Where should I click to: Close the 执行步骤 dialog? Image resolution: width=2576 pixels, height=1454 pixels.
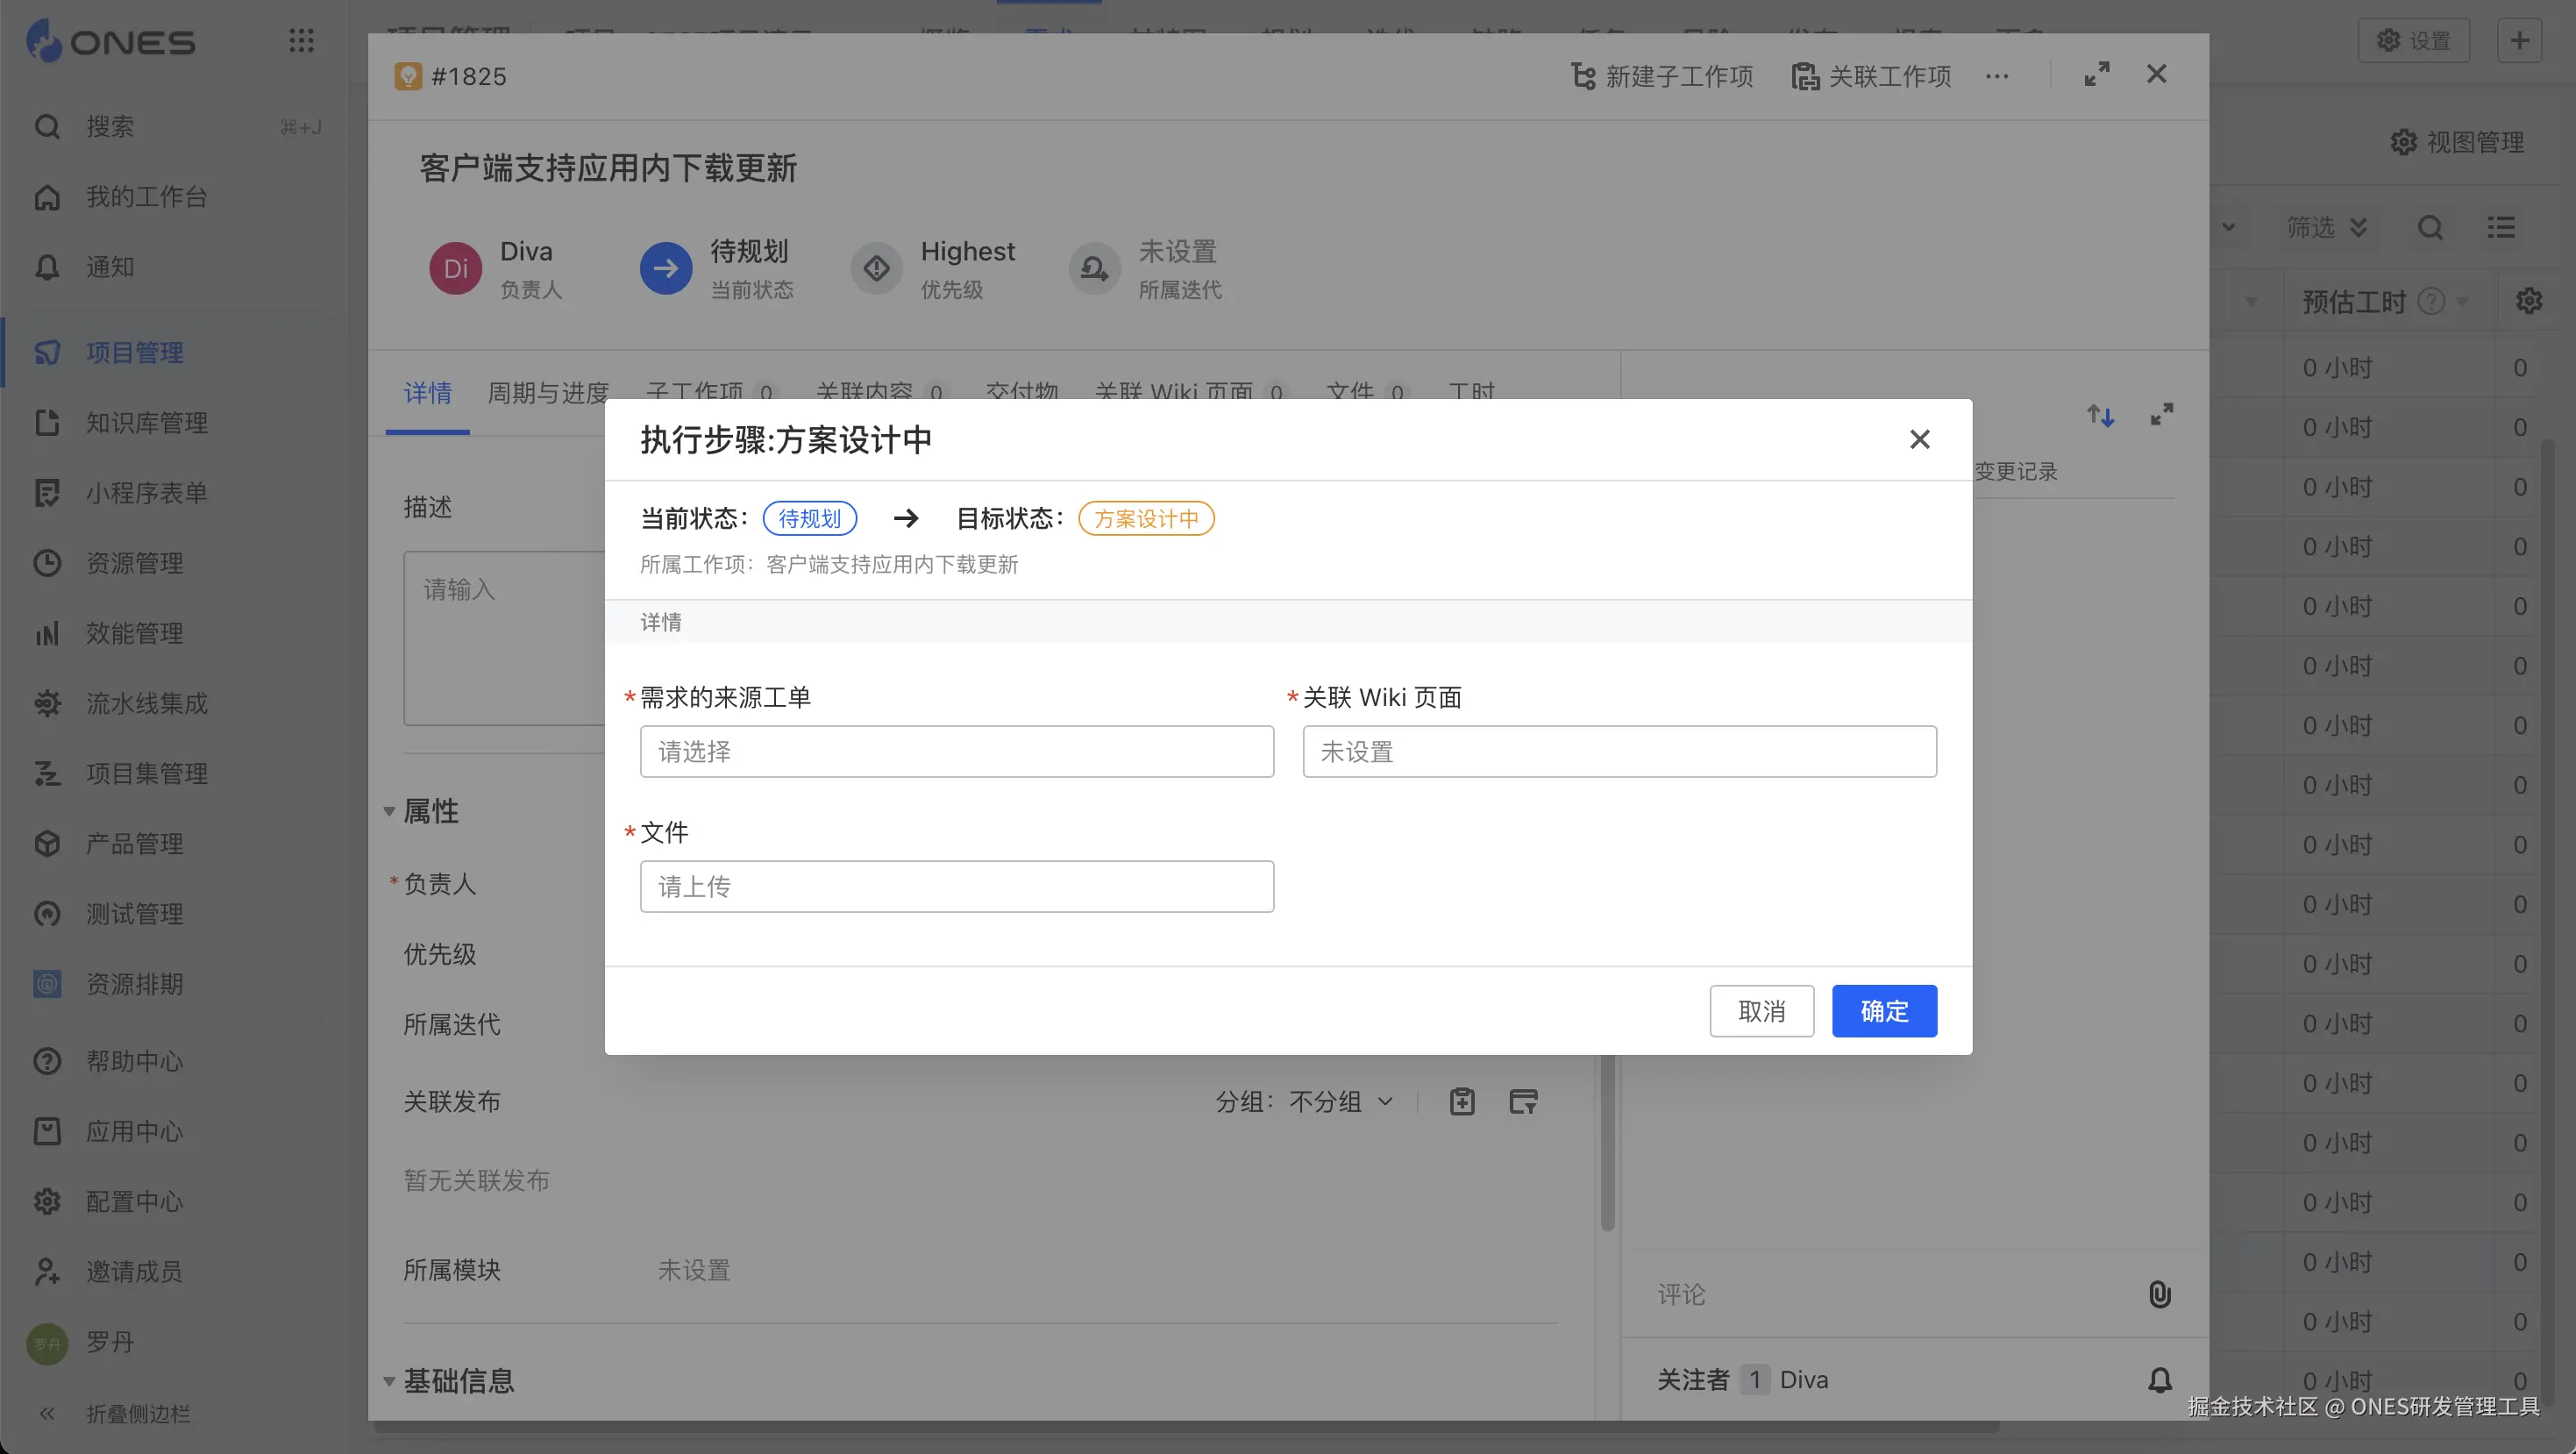click(1918, 439)
